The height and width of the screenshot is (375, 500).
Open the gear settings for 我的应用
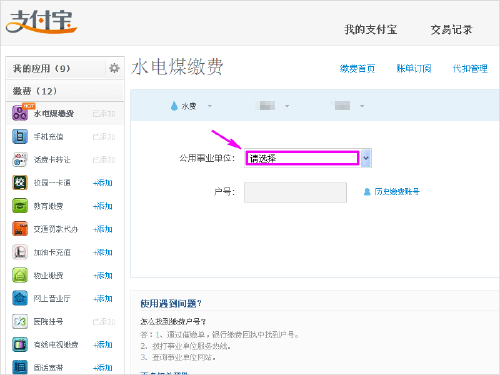(114, 68)
